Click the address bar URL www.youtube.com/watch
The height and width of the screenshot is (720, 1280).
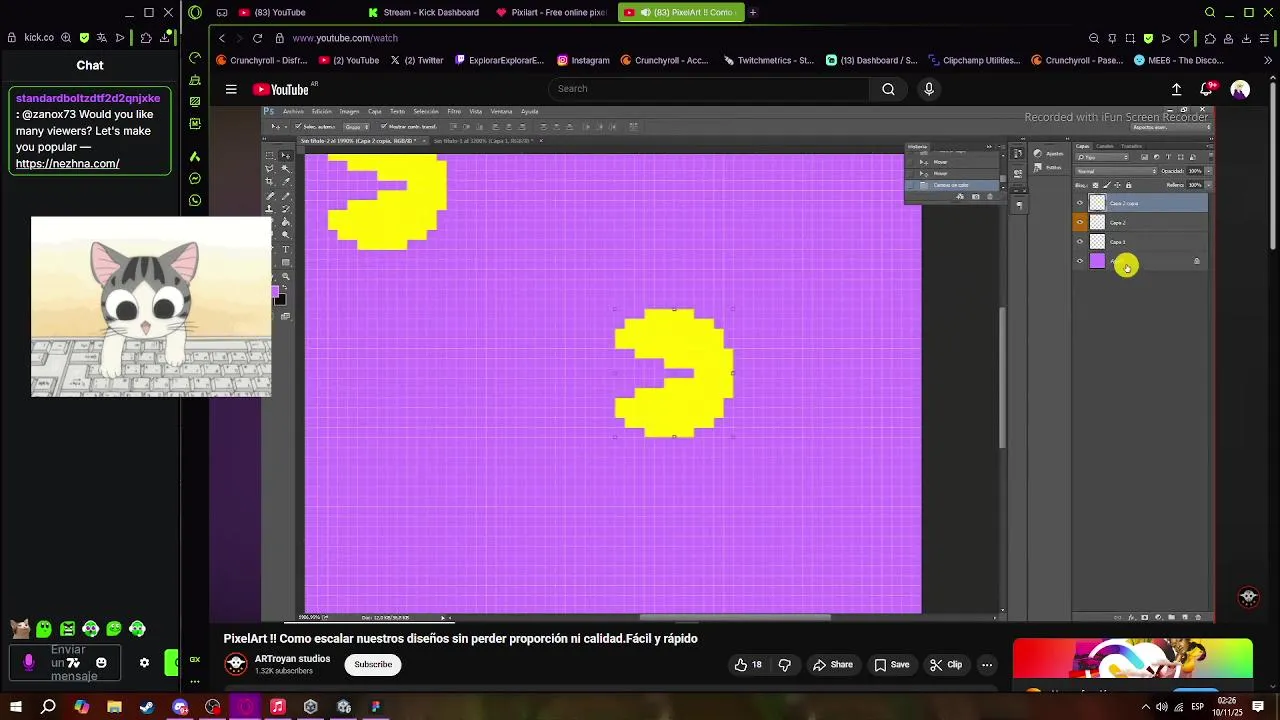(345, 38)
